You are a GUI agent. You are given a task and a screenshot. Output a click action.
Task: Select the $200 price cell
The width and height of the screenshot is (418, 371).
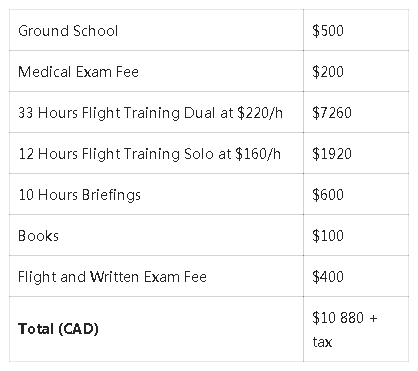point(356,71)
